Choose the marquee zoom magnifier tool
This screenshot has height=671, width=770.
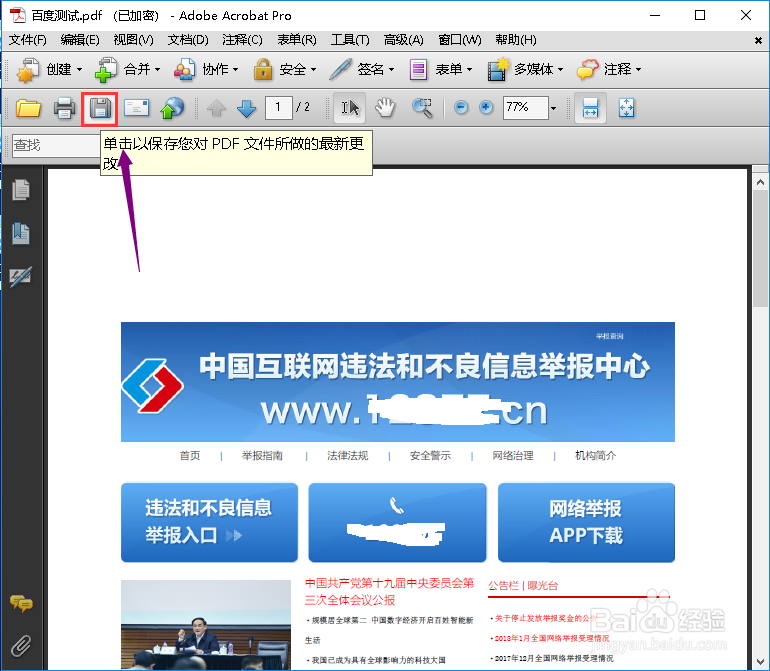422,108
